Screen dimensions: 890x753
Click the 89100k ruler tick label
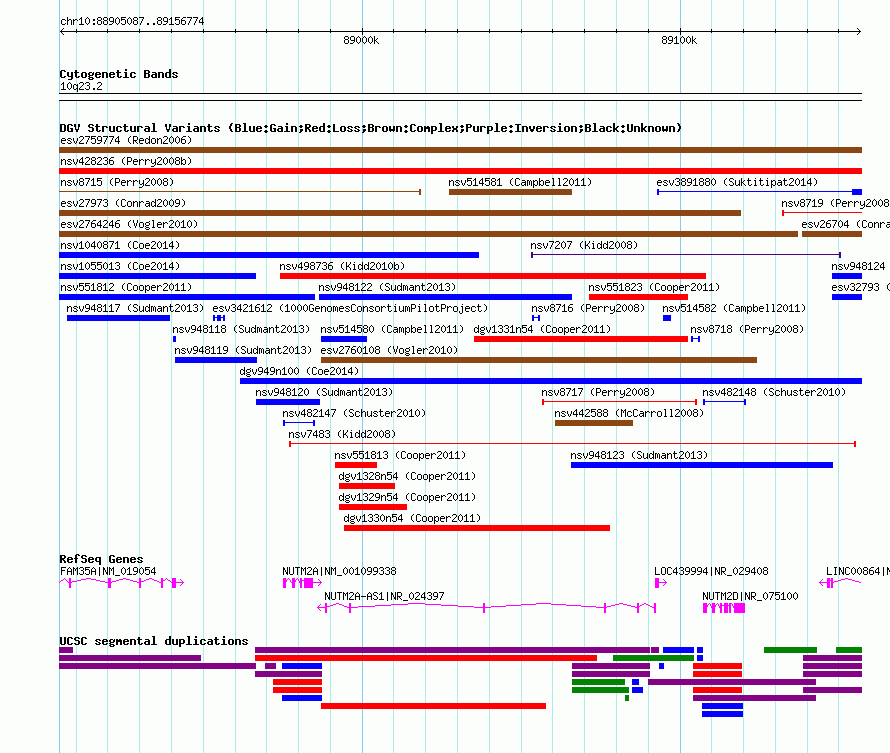pyautogui.click(x=679, y=40)
